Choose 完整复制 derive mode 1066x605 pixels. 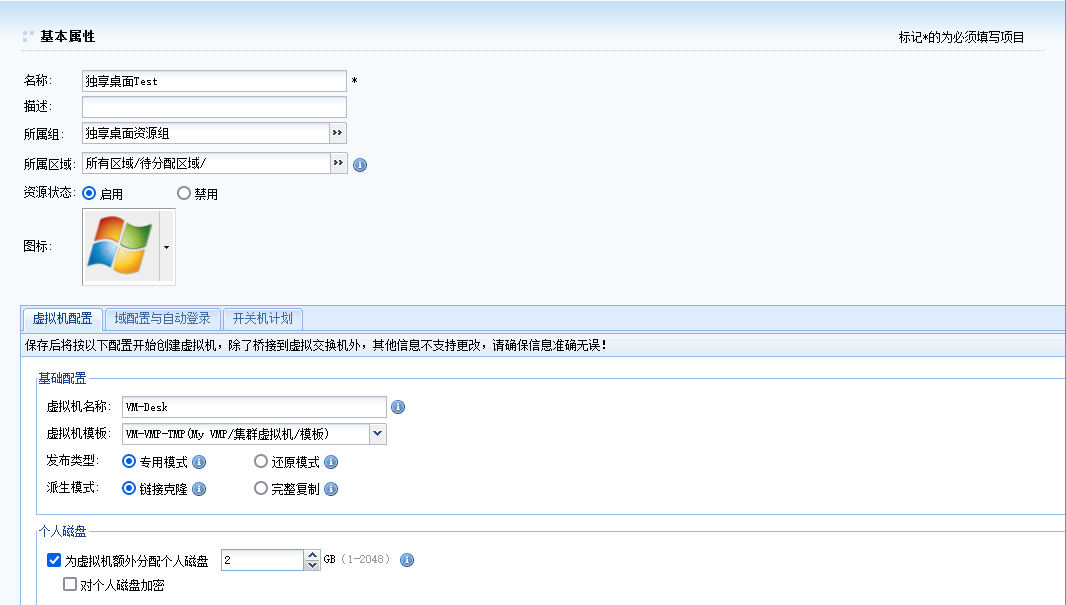tap(261, 489)
